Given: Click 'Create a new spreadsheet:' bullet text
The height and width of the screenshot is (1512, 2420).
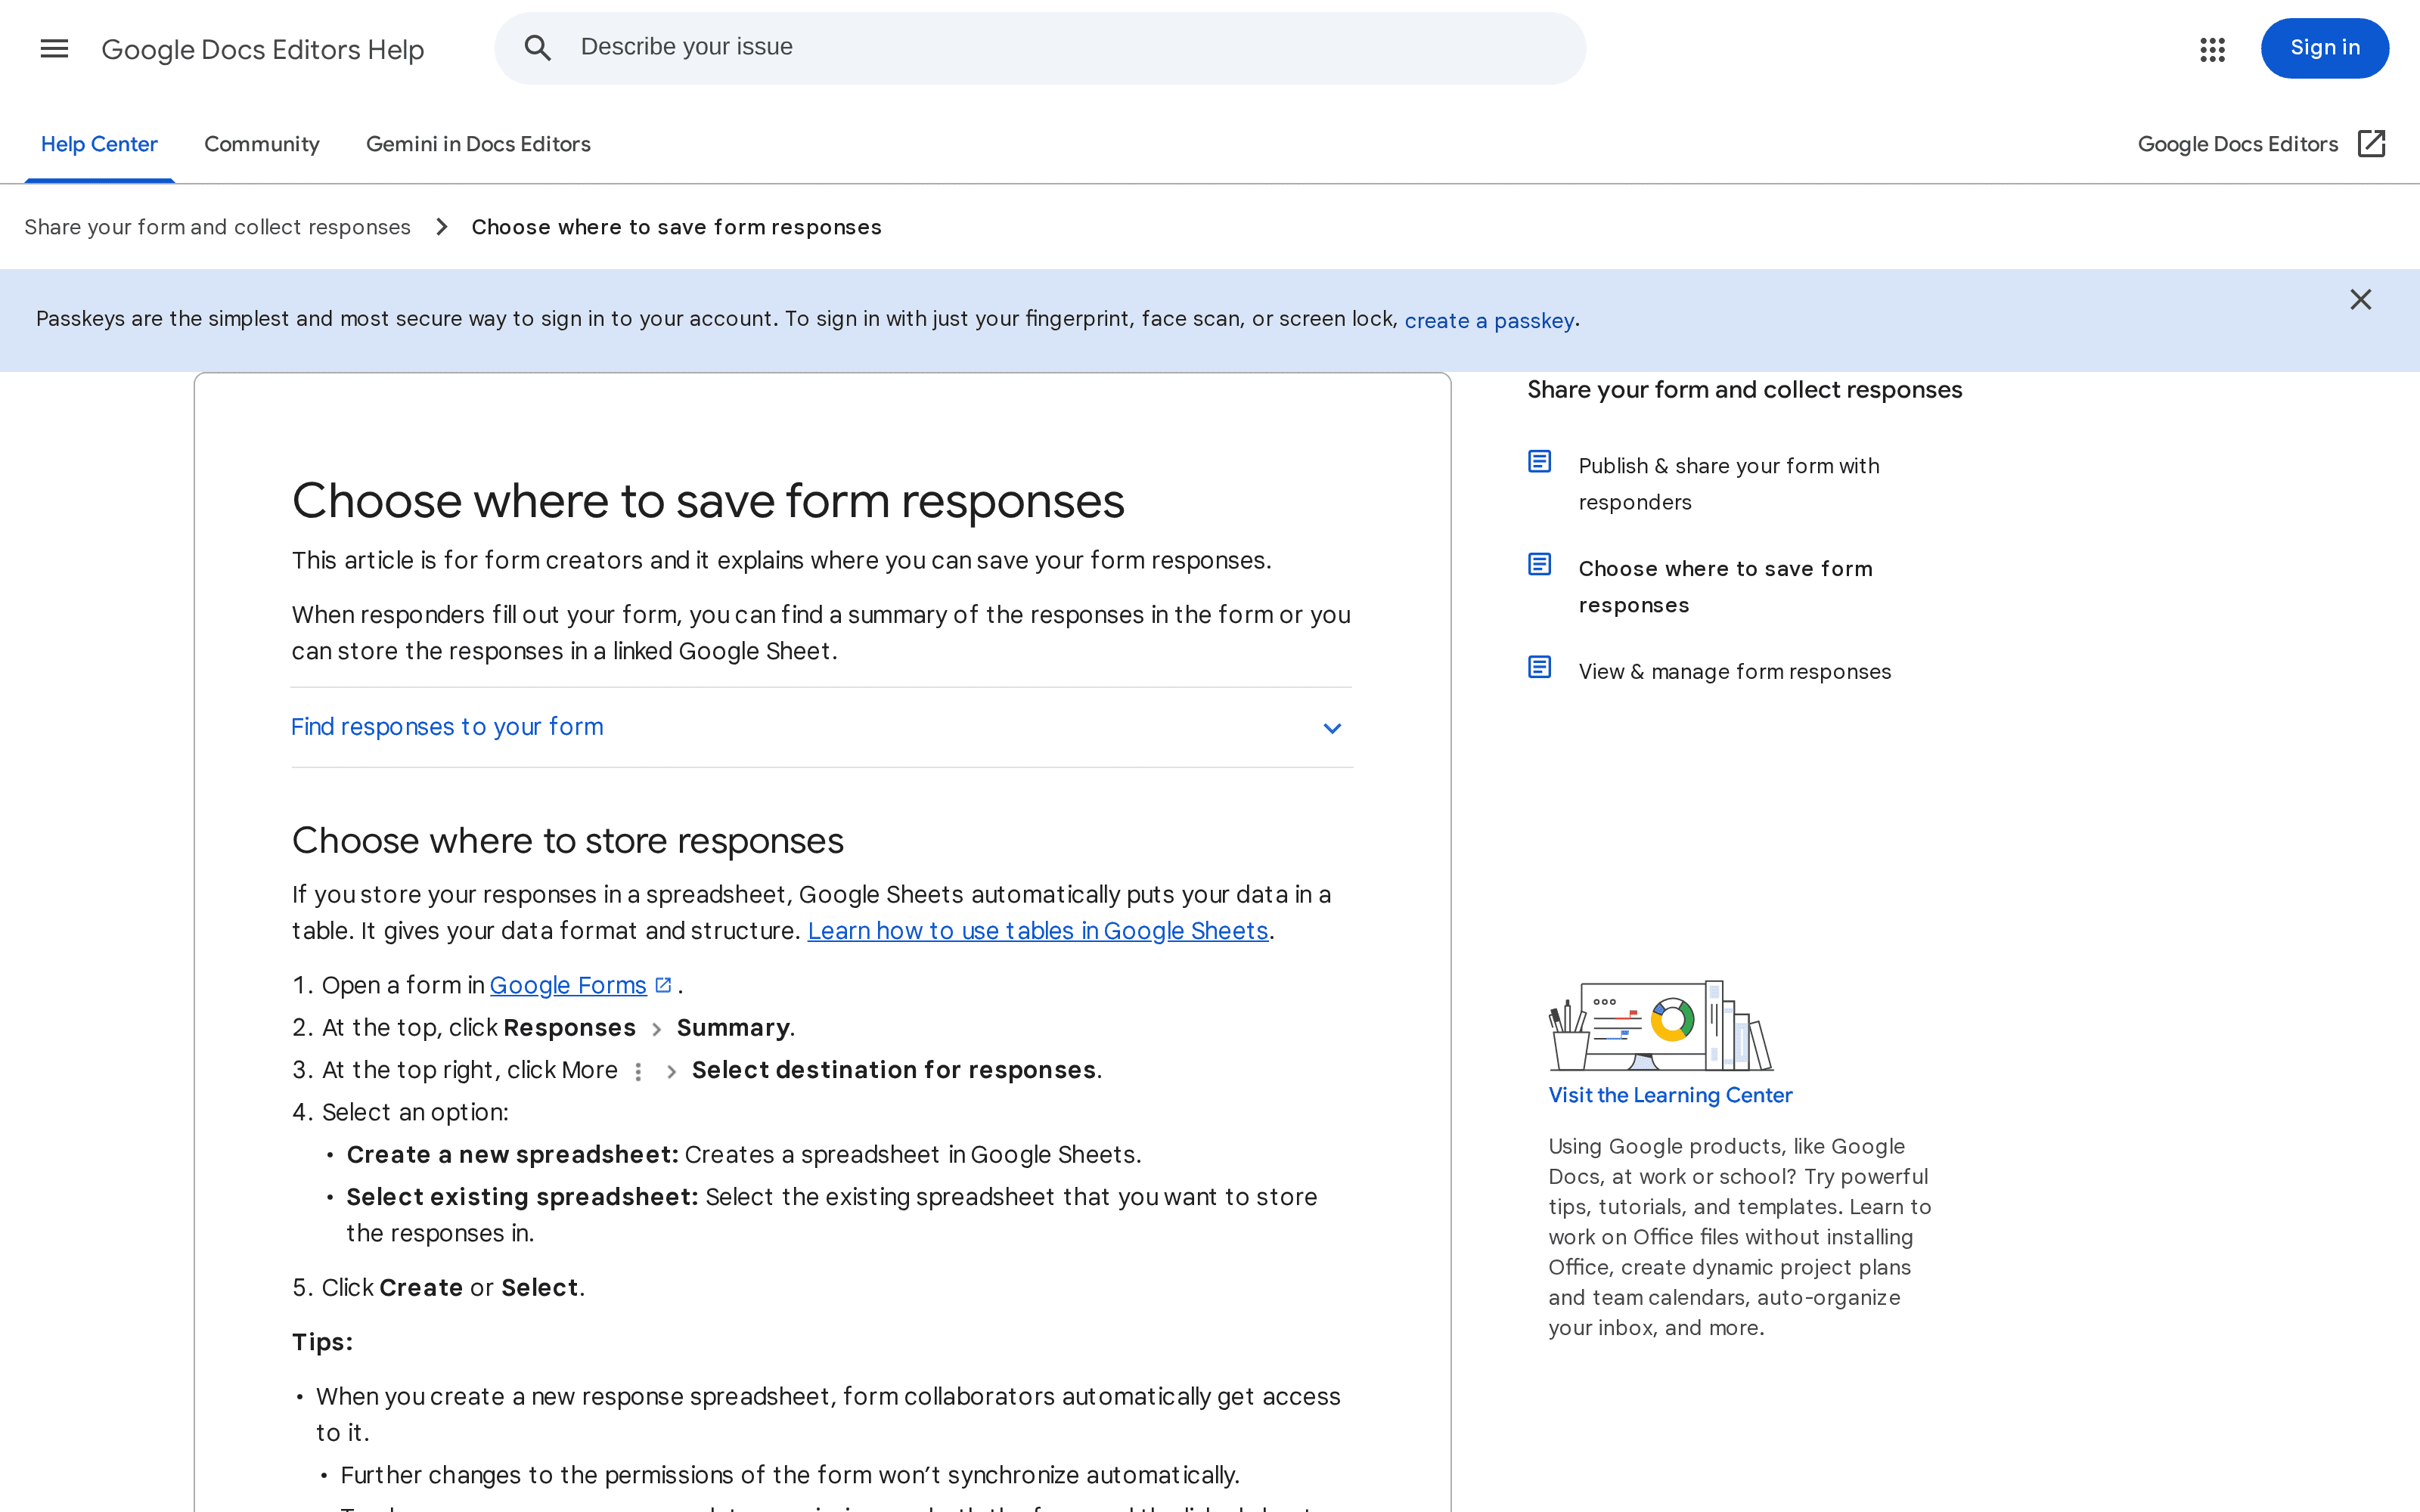Looking at the screenshot, I should click(512, 1155).
